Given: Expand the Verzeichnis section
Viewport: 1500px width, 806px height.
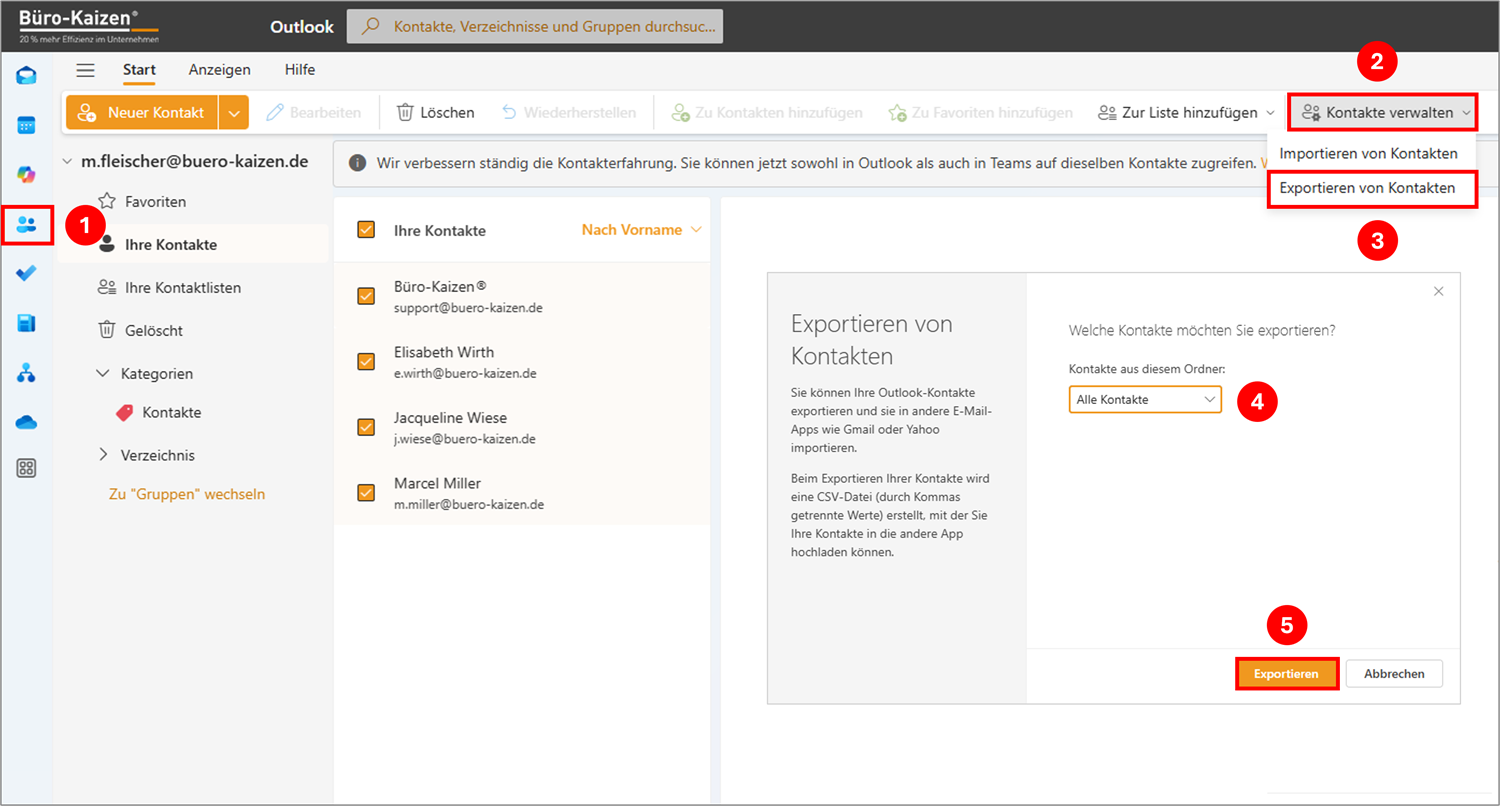Looking at the screenshot, I should pyautogui.click(x=102, y=455).
